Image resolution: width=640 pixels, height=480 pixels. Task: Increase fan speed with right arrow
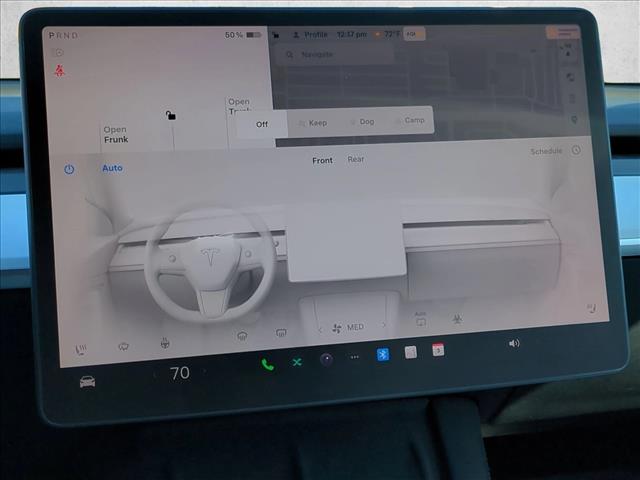pyautogui.click(x=383, y=326)
